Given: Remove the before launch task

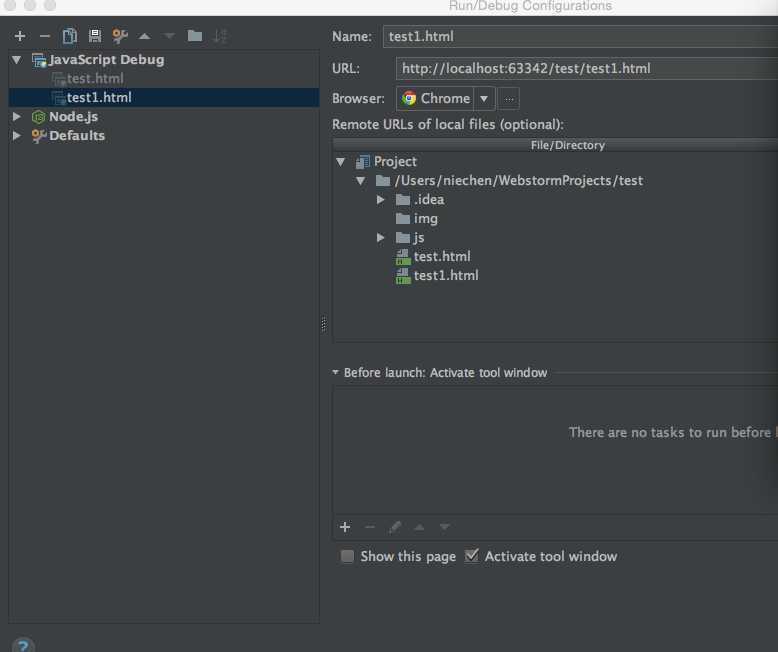Looking at the screenshot, I should click(370, 527).
